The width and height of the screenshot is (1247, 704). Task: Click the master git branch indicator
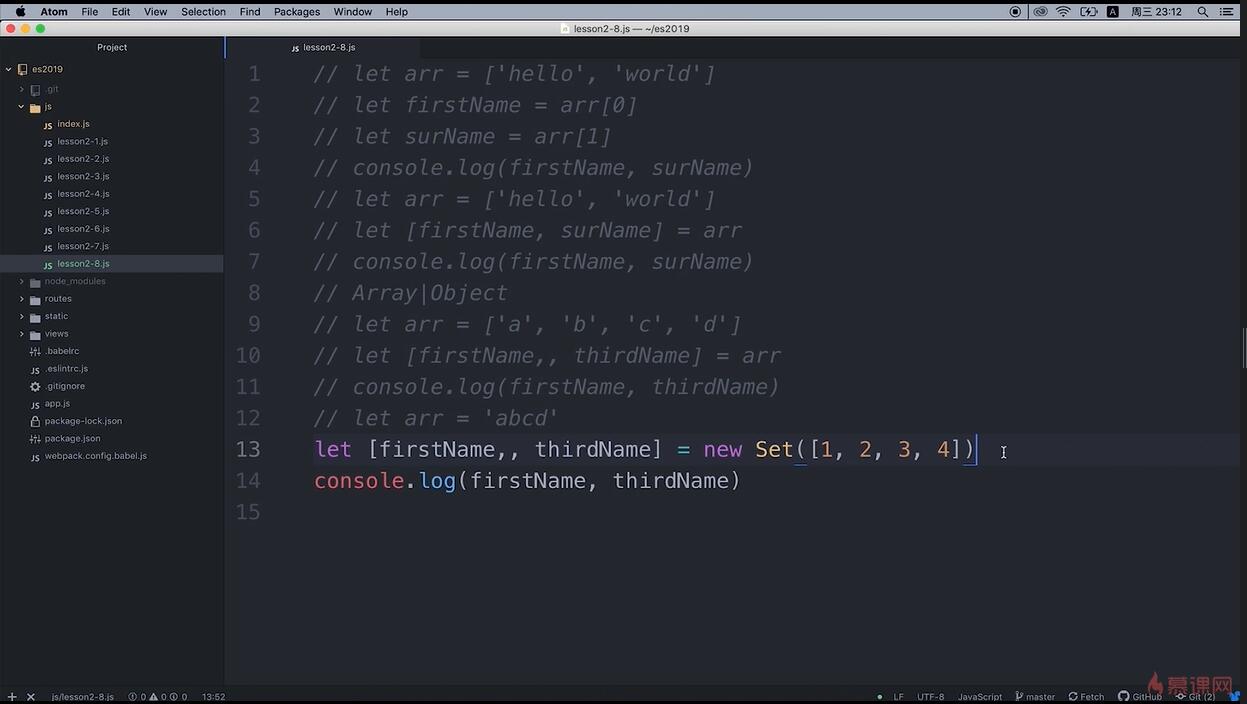[1035, 697]
